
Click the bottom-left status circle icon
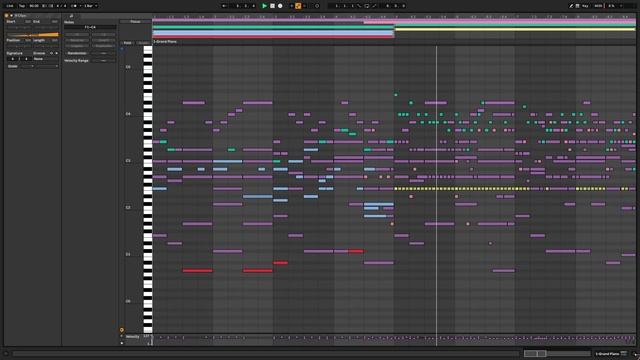[x=6, y=354]
